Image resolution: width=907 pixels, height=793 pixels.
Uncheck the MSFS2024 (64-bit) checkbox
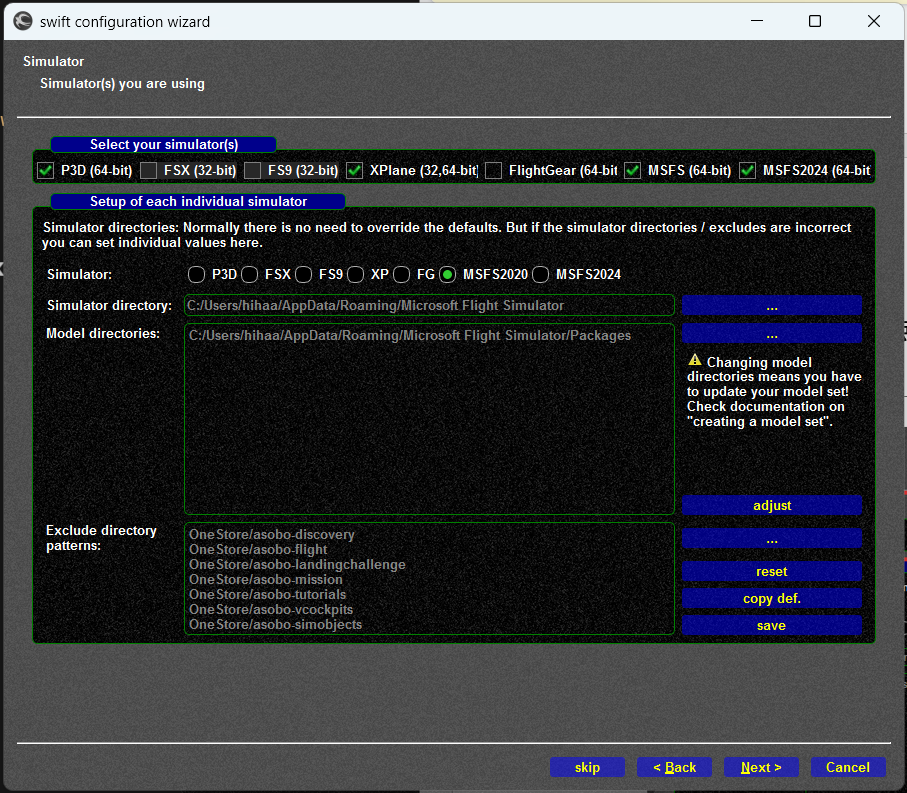pos(747,171)
